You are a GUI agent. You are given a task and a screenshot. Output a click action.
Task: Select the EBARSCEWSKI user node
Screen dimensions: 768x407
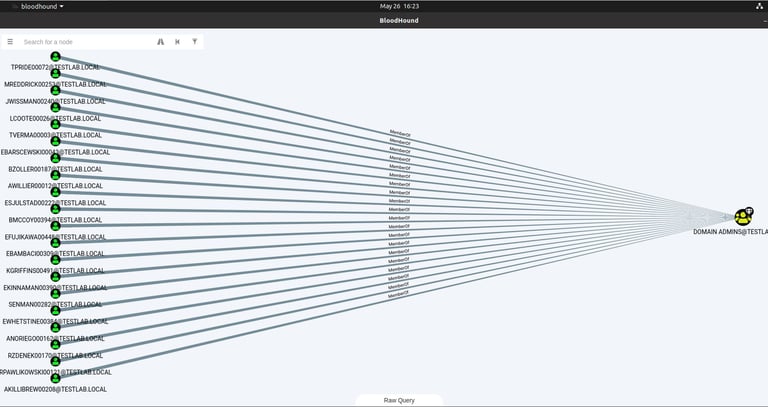click(55, 142)
